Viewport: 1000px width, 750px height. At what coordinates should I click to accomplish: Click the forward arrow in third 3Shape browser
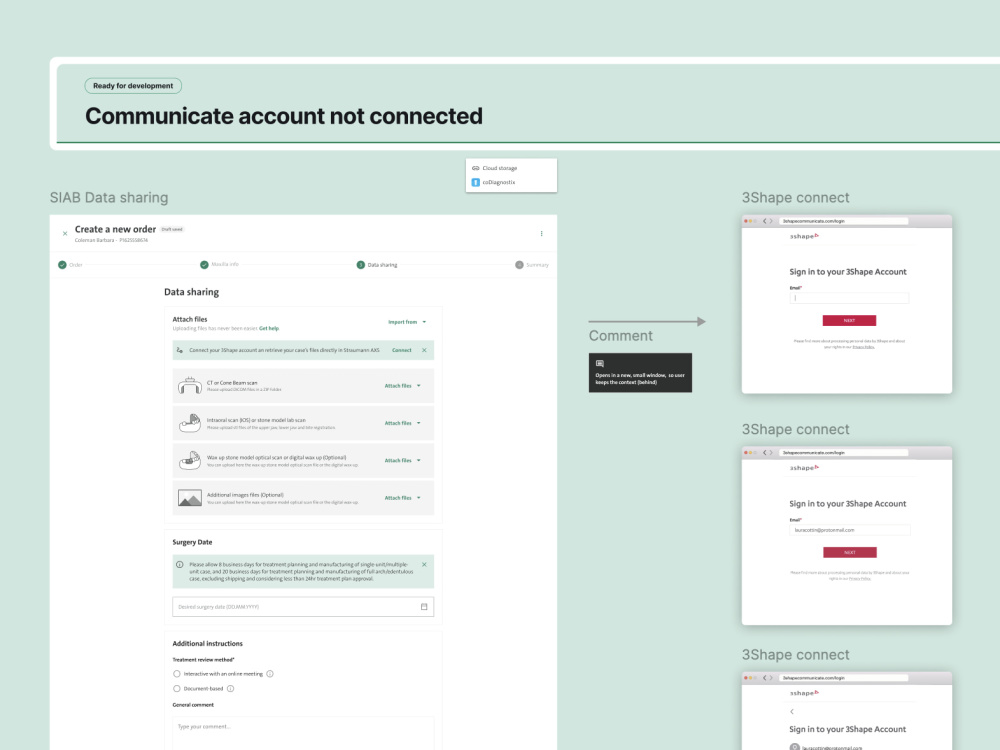771,678
